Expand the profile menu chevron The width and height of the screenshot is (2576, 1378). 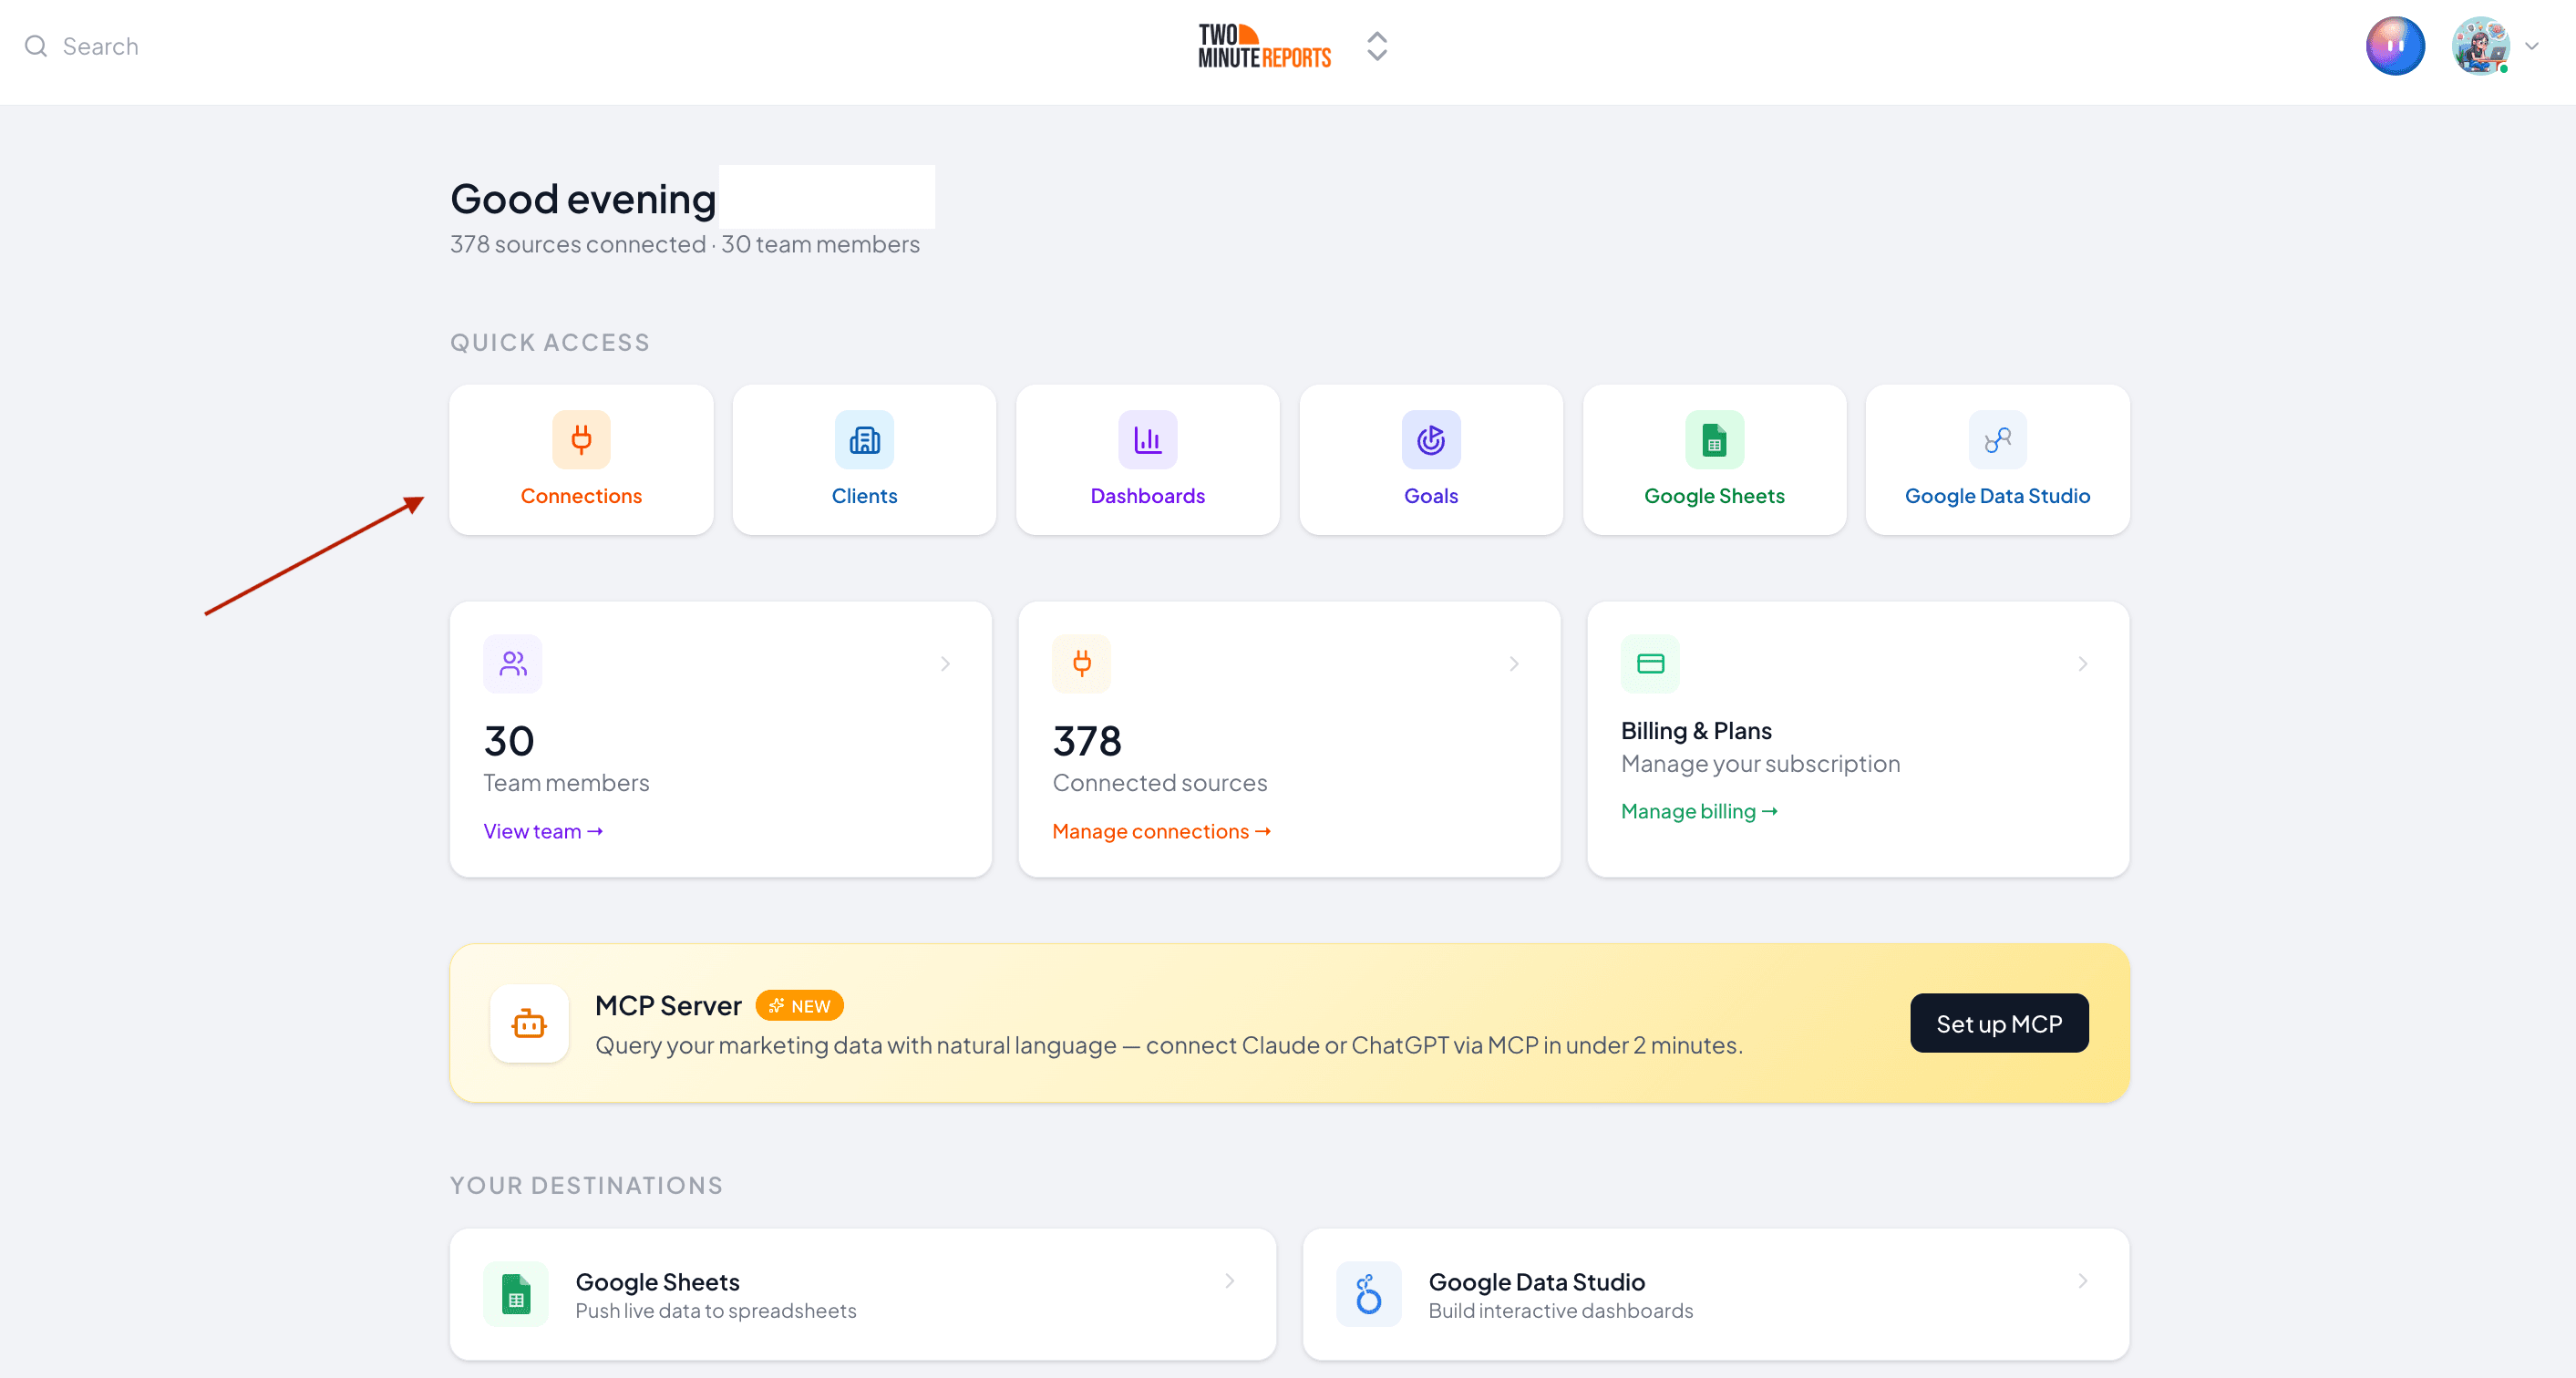(2532, 46)
